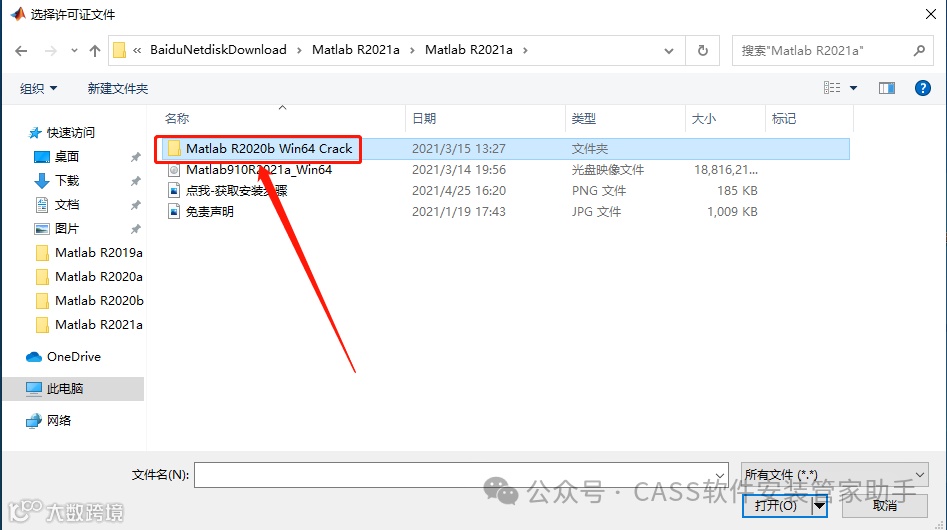947x530 pixels.
Task: Open the help button
Action: tap(922, 88)
